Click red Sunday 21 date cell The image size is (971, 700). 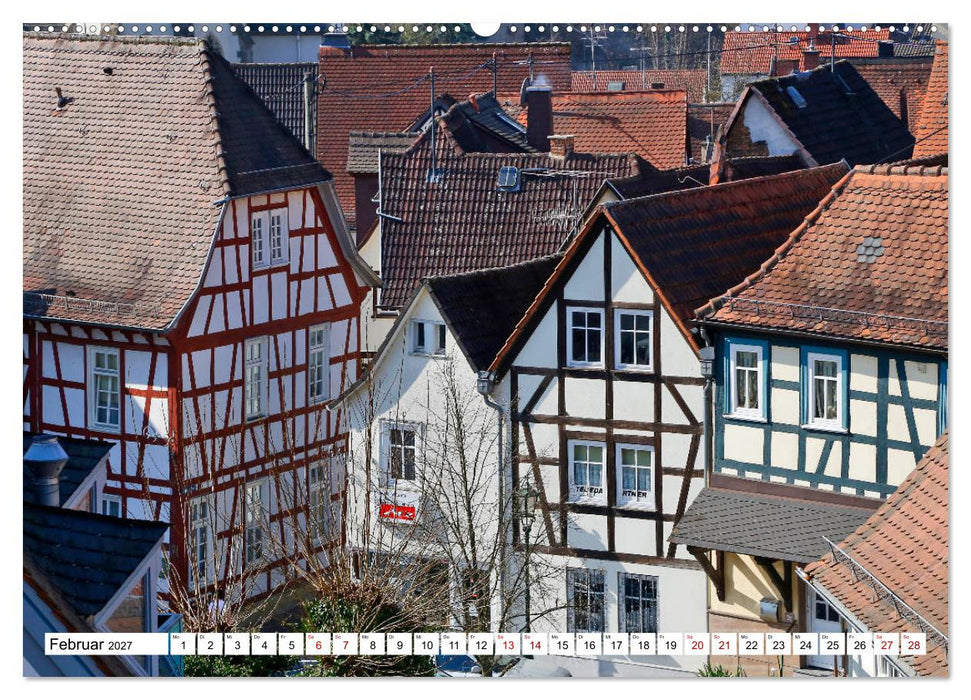tap(725, 644)
